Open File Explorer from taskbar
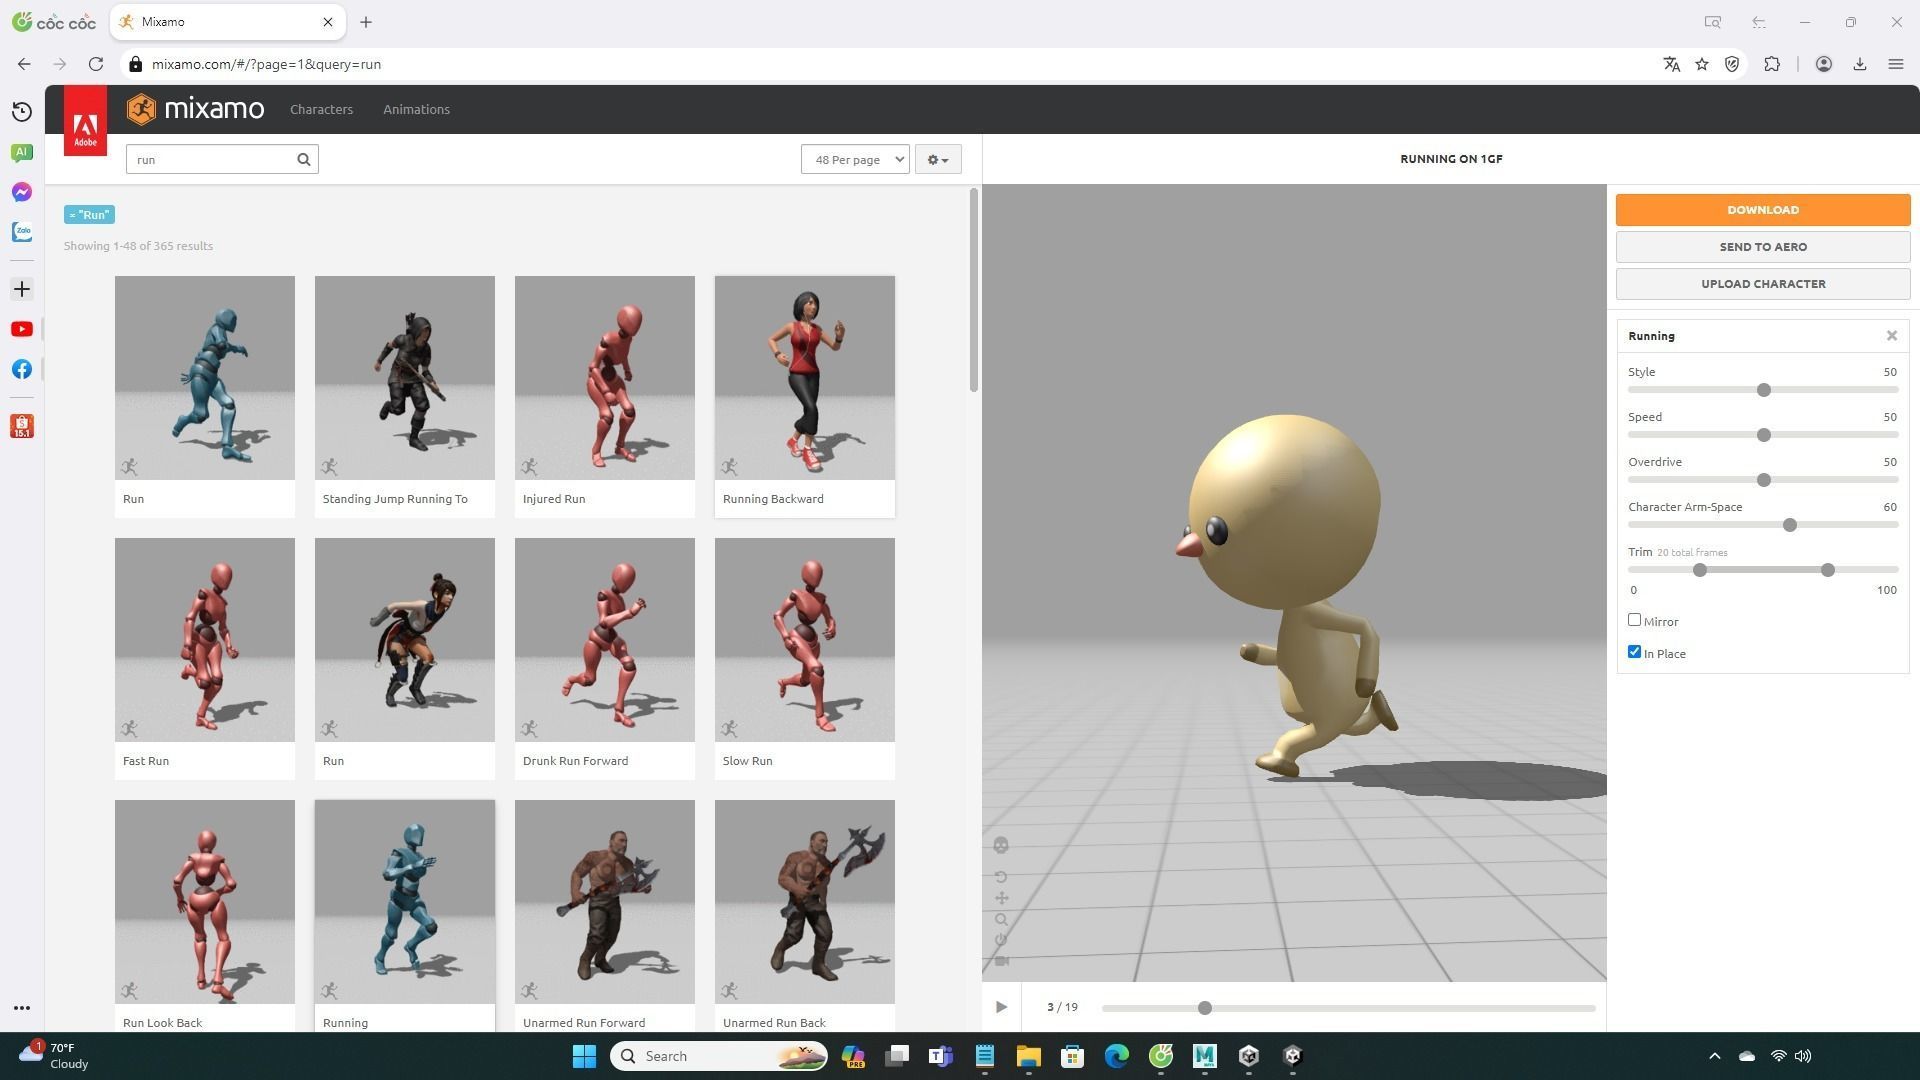The height and width of the screenshot is (1080, 1920). tap(1028, 1056)
